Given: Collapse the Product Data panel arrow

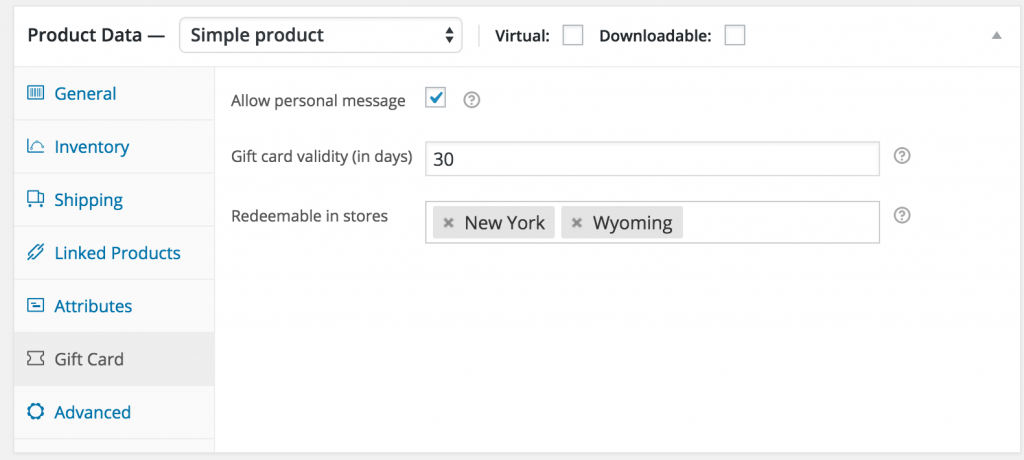Looking at the screenshot, I should [x=996, y=36].
